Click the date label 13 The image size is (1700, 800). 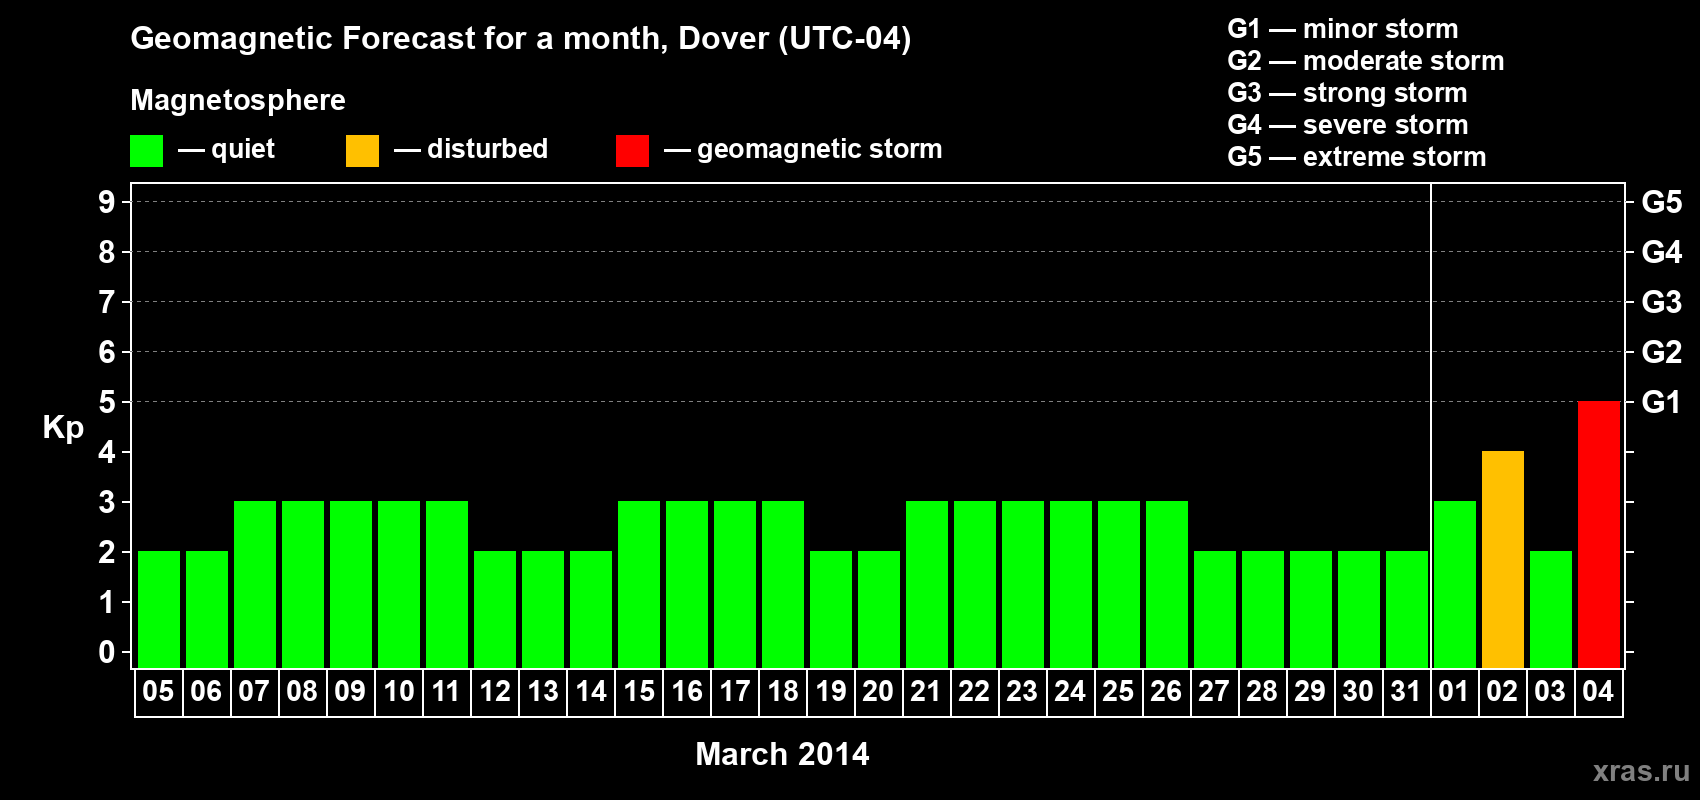(x=542, y=691)
